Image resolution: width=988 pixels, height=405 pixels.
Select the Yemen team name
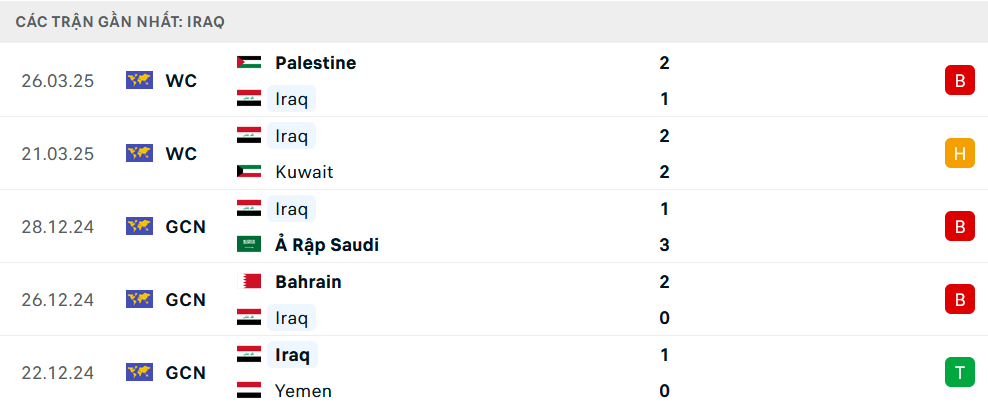(x=303, y=391)
